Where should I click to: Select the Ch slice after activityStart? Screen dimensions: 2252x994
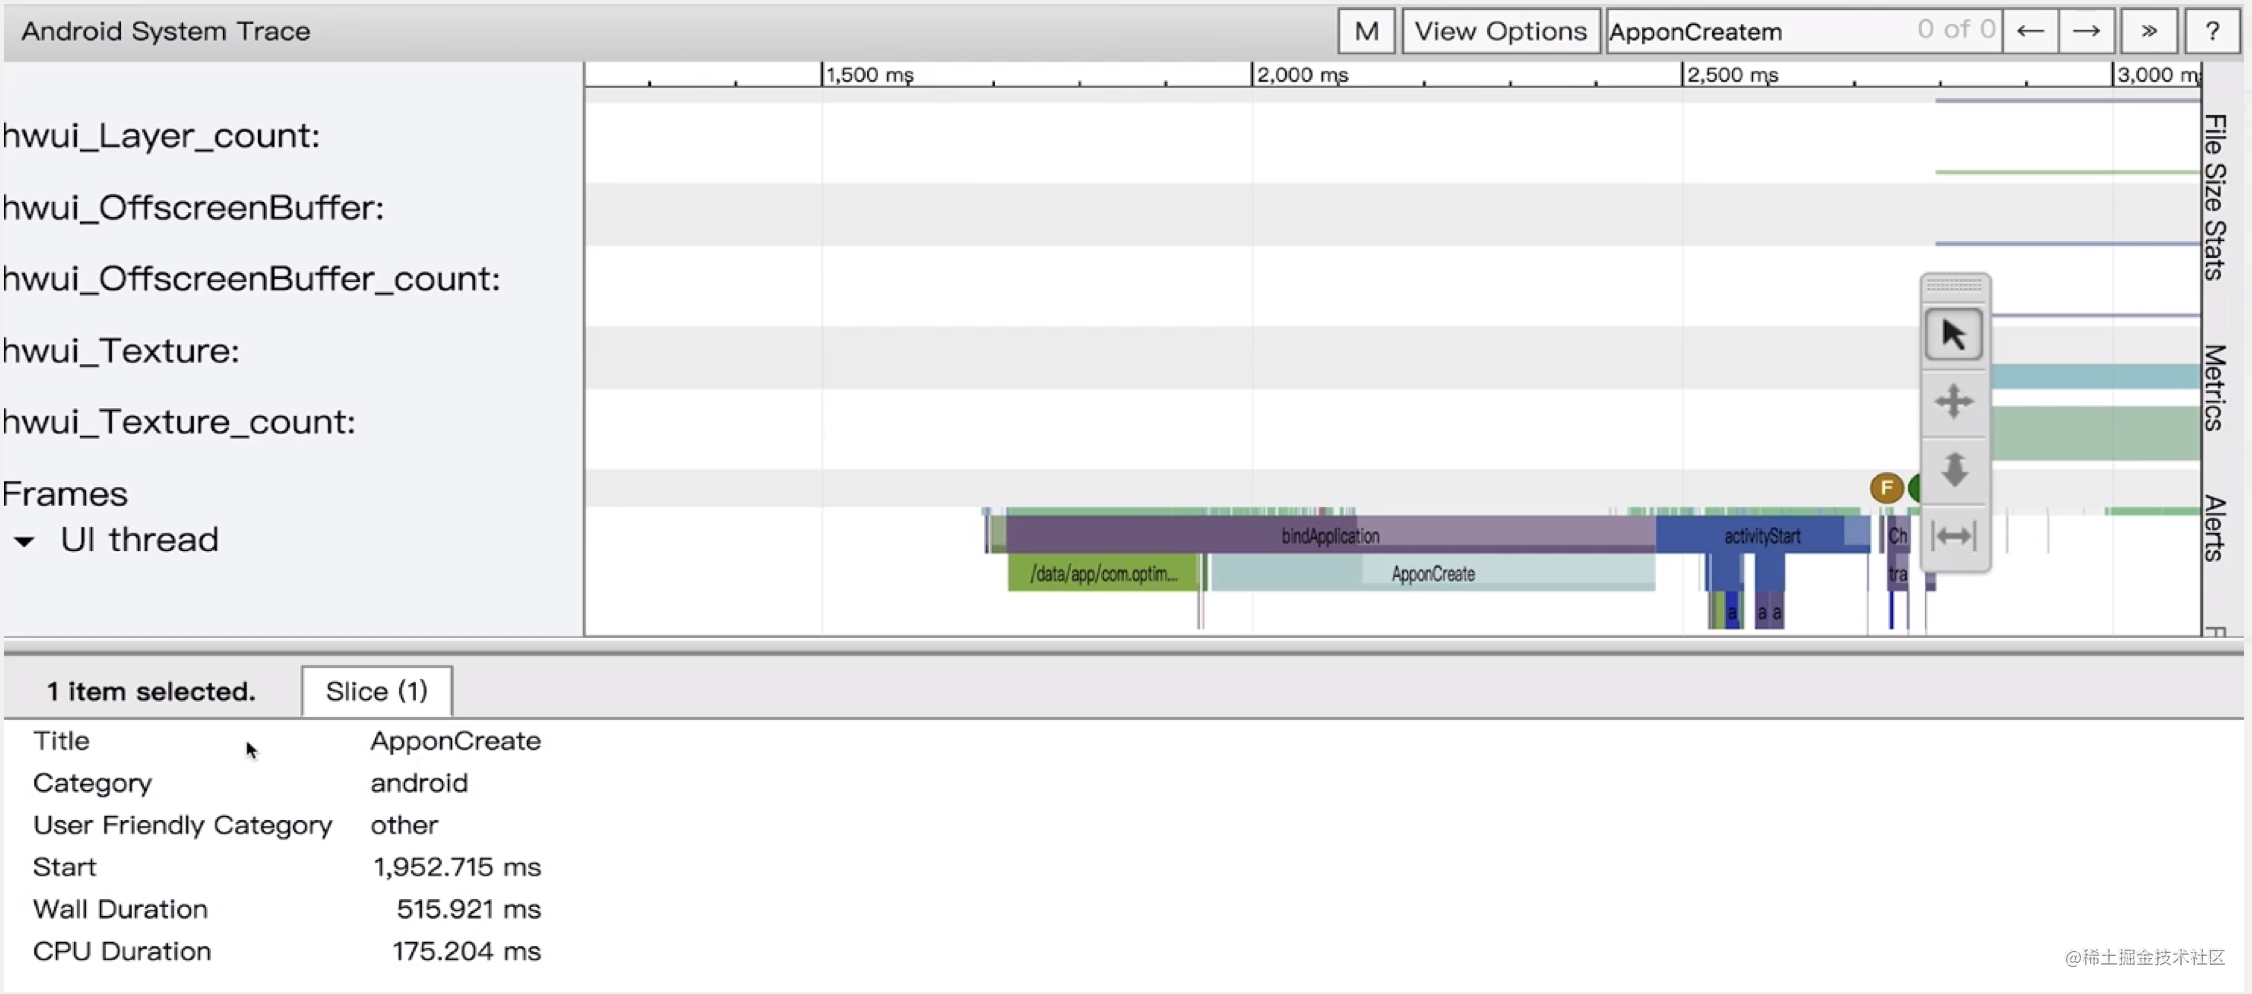pyautogui.click(x=1897, y=536)
